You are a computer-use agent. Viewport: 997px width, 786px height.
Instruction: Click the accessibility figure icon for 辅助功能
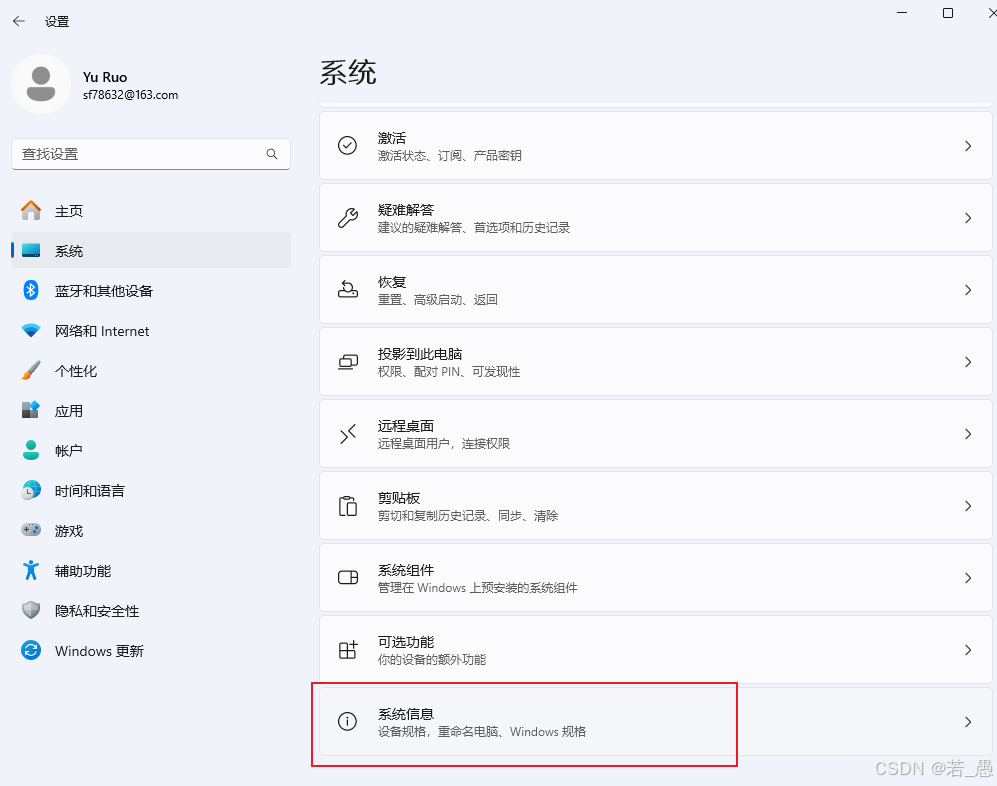point(31,570)
